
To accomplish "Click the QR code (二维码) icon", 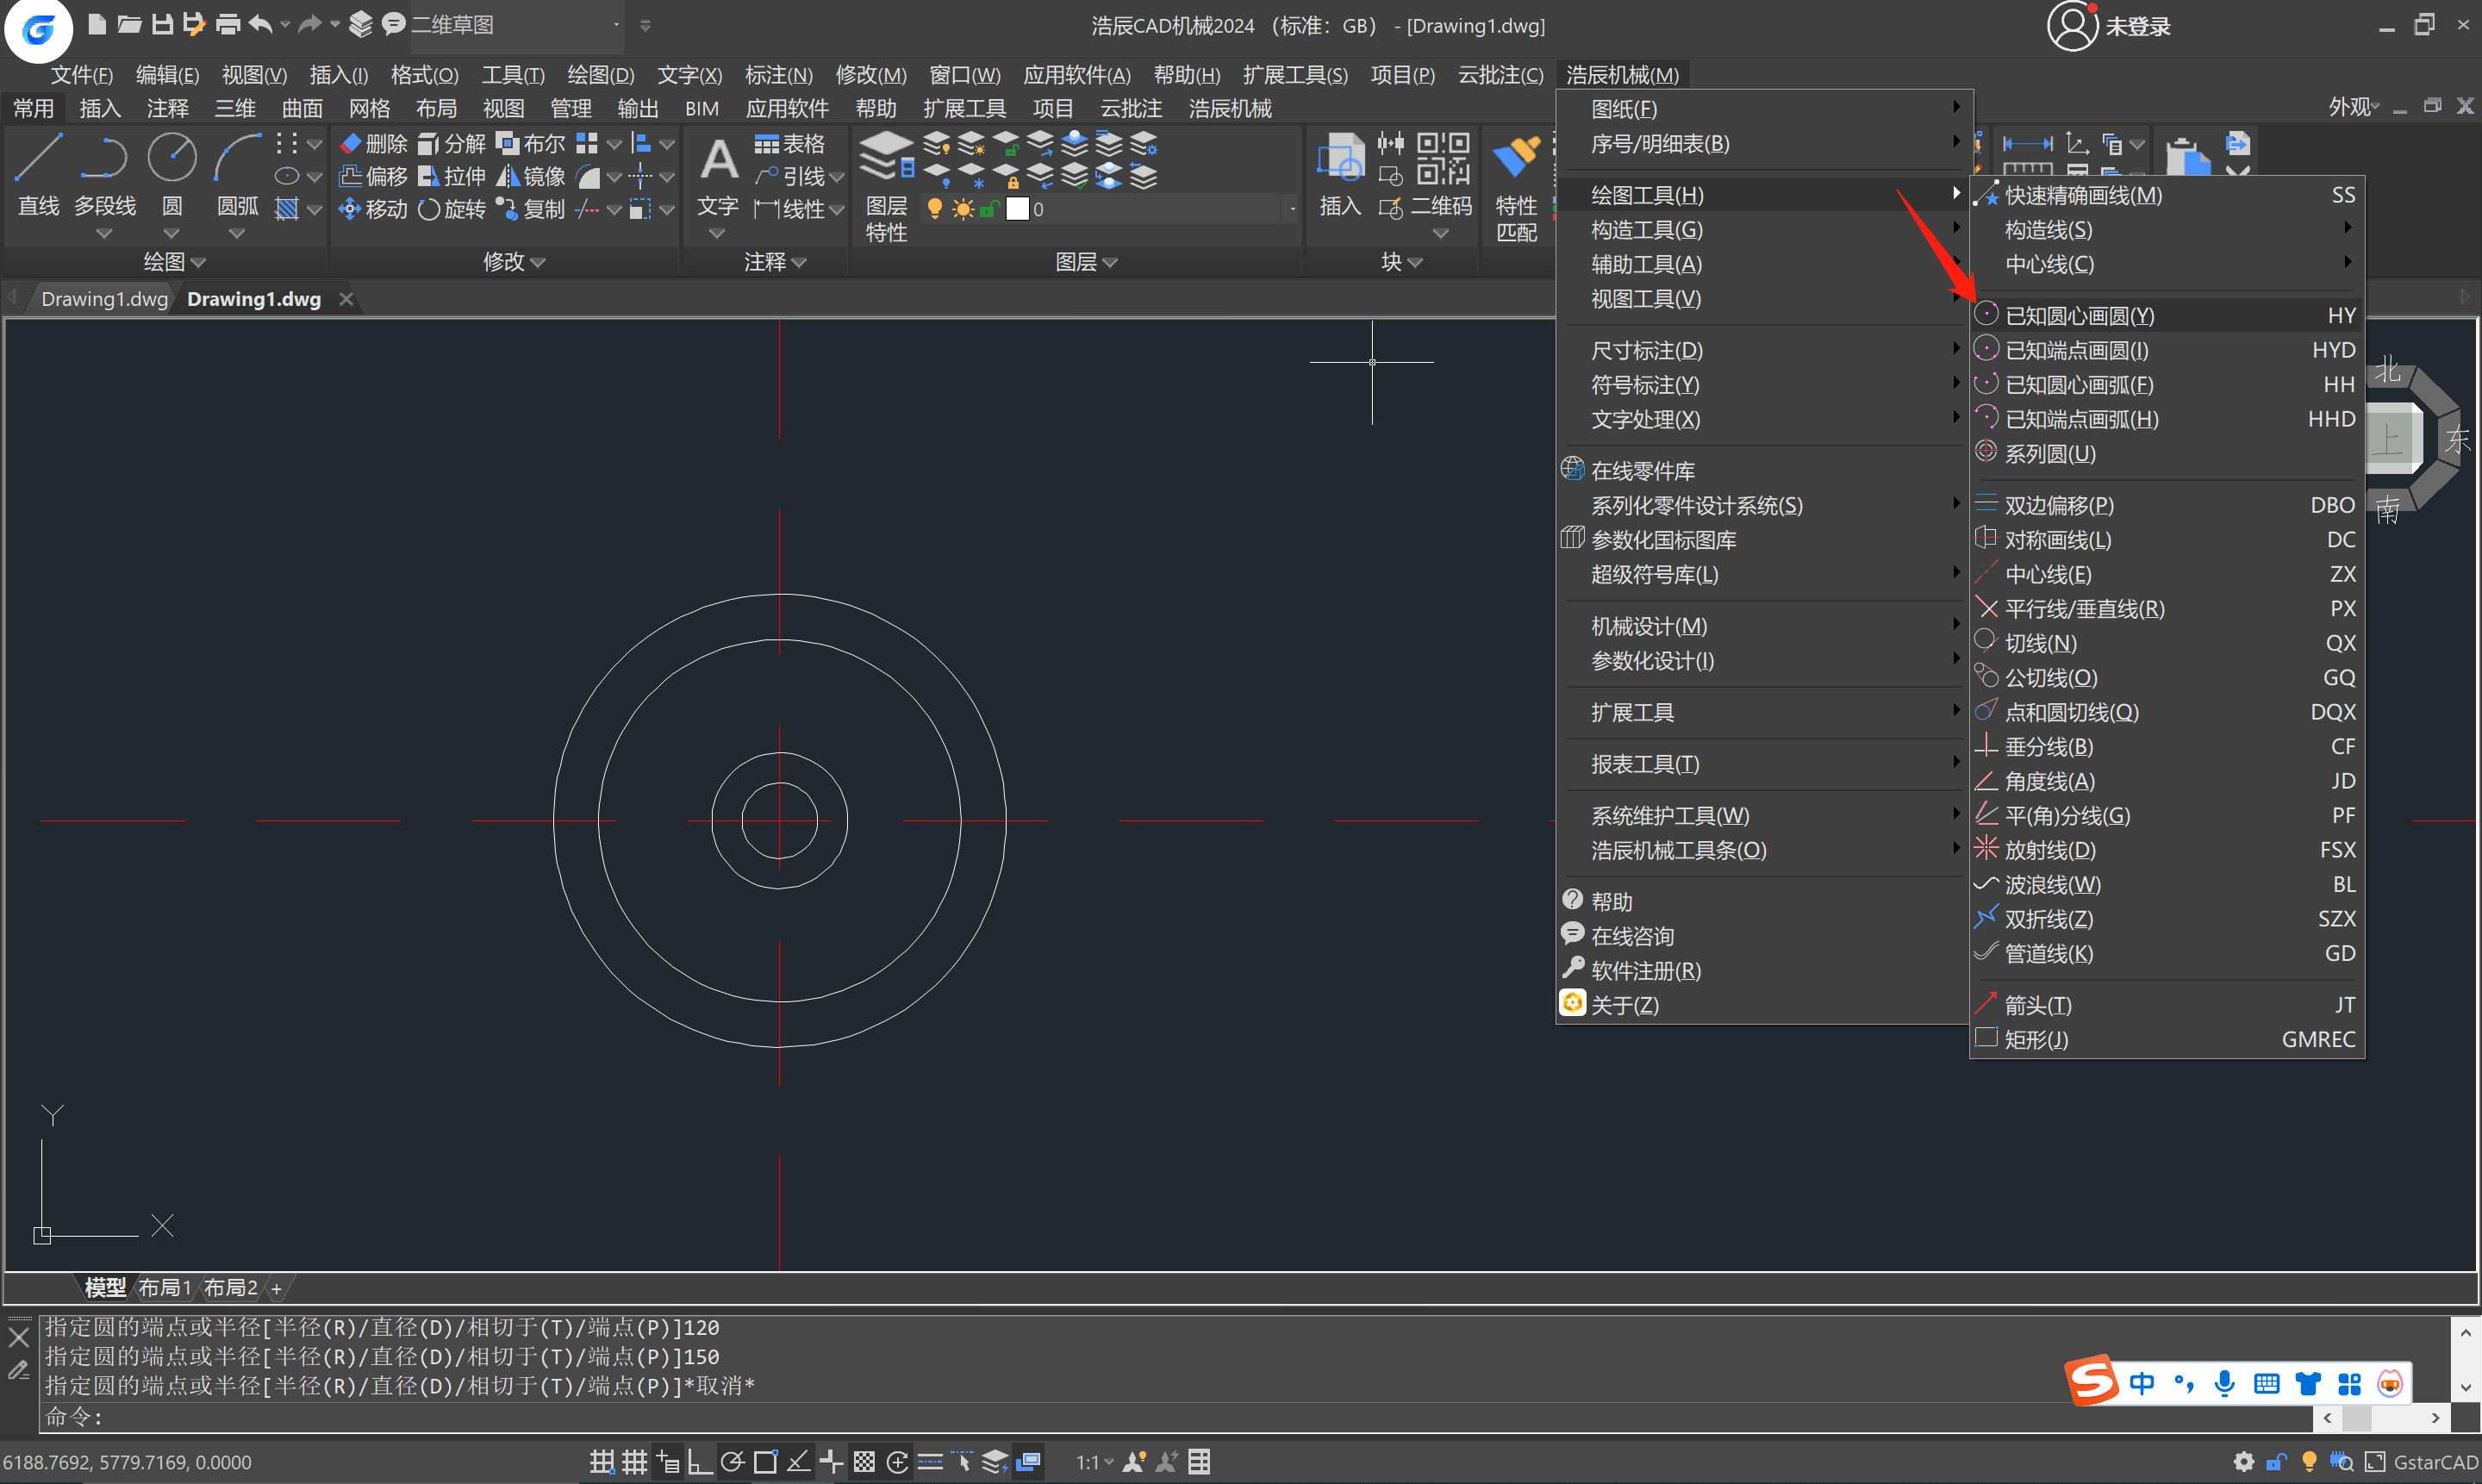I will [1442, 158].
